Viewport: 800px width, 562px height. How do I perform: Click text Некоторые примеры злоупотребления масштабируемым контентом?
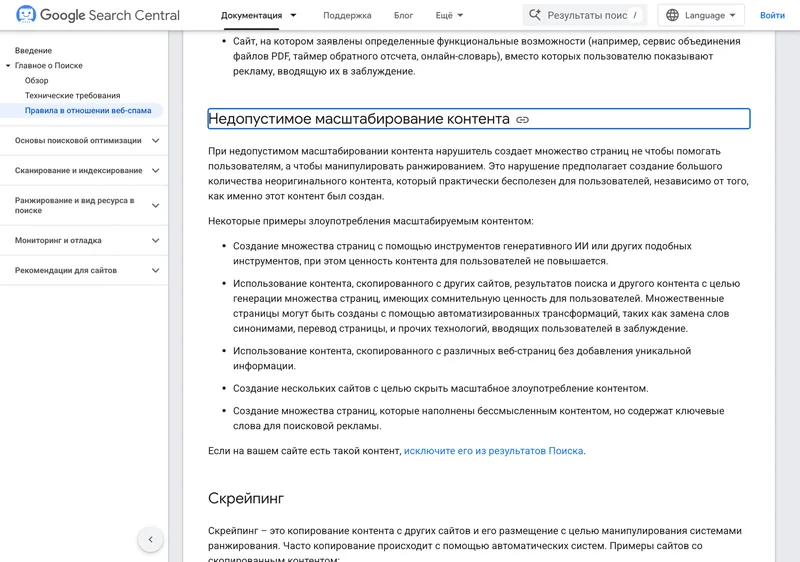[x=371, y=221]
